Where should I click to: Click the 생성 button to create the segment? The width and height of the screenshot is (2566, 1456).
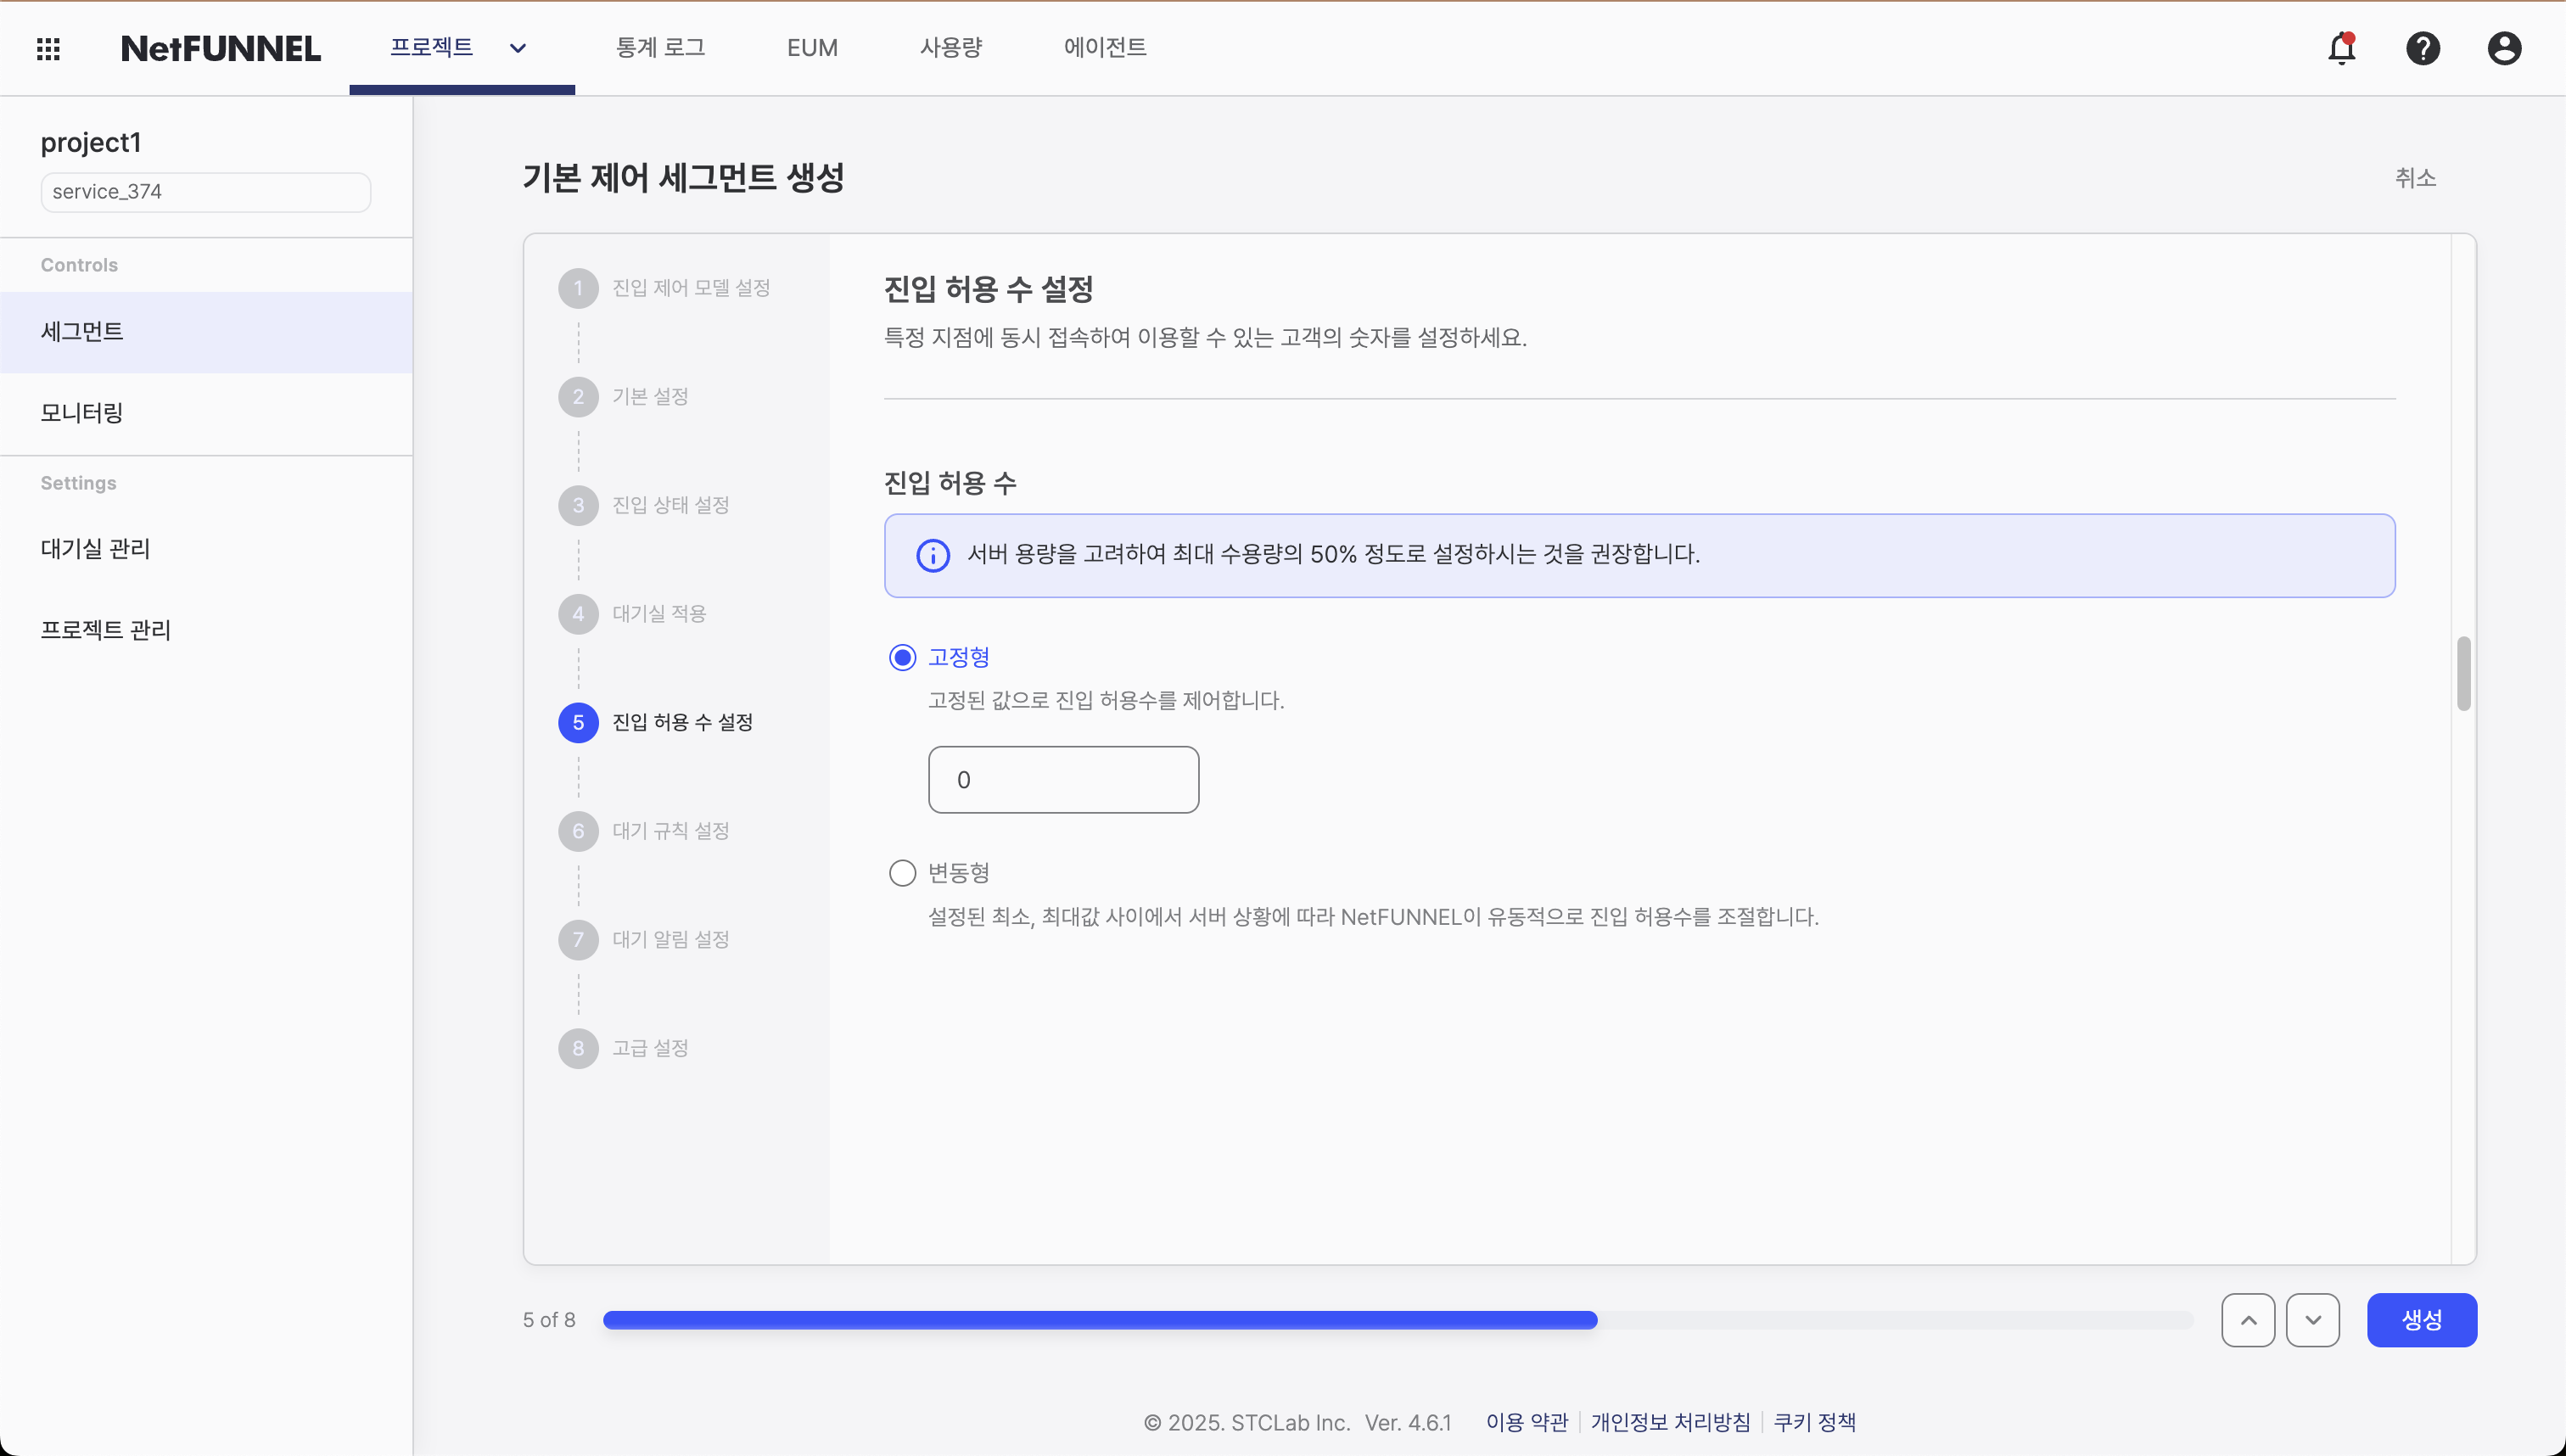[2421, 1320]
